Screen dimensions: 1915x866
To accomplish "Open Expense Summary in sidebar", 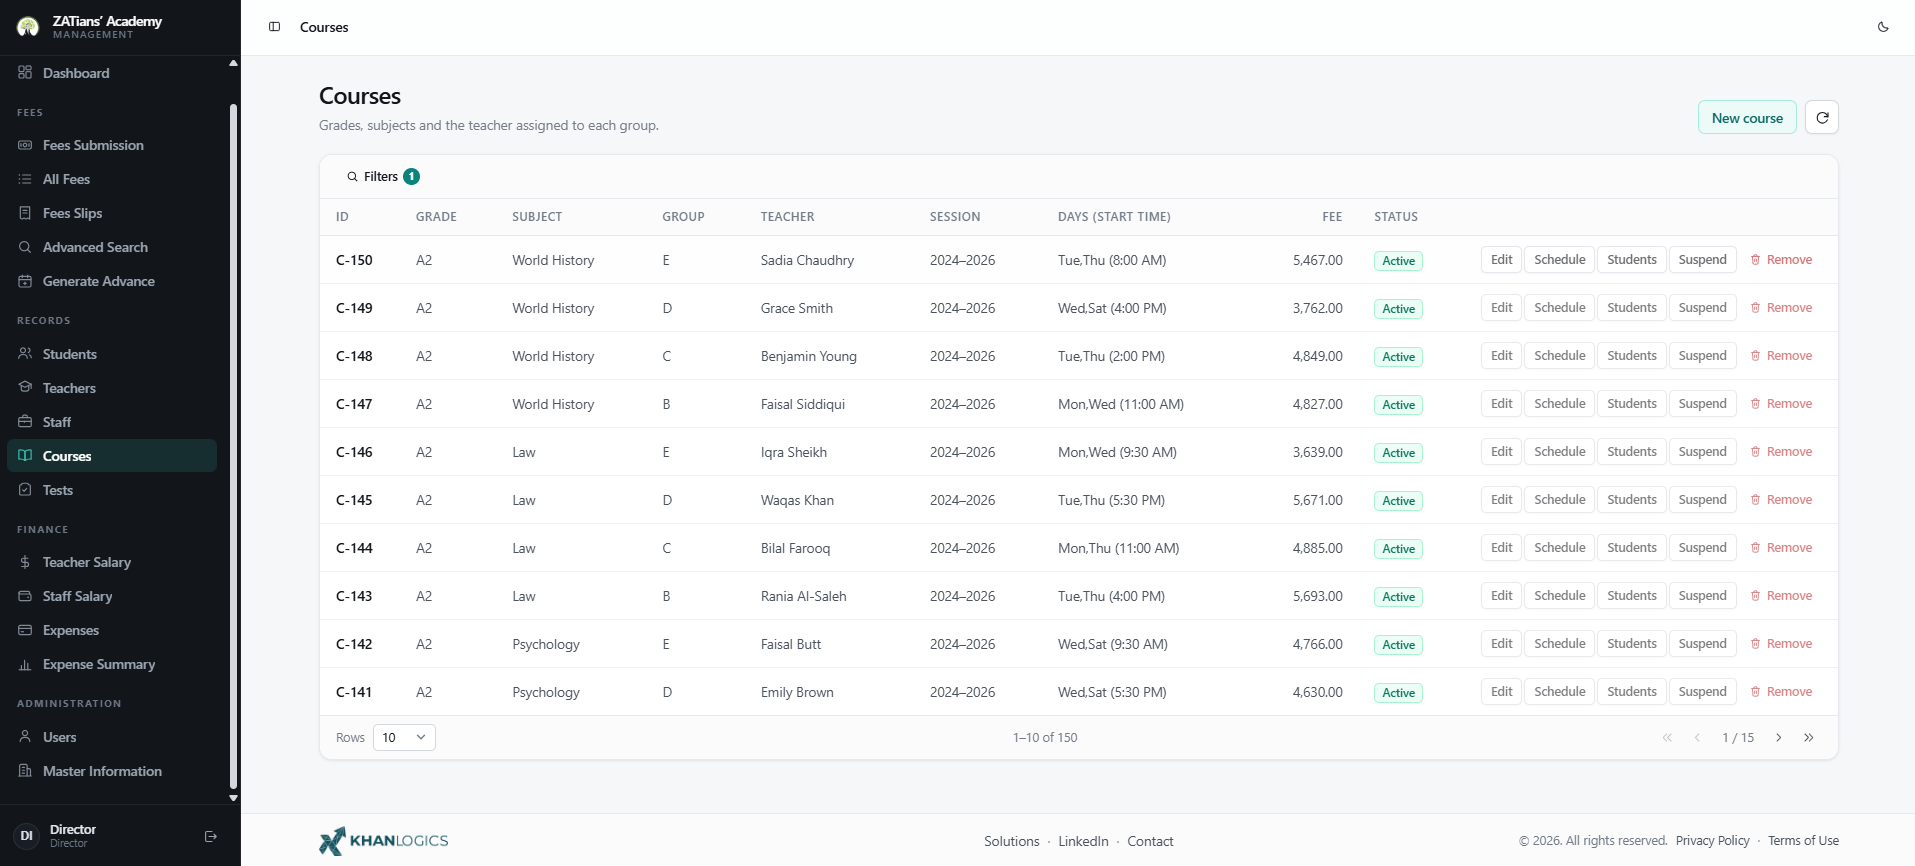I will 112,664.
